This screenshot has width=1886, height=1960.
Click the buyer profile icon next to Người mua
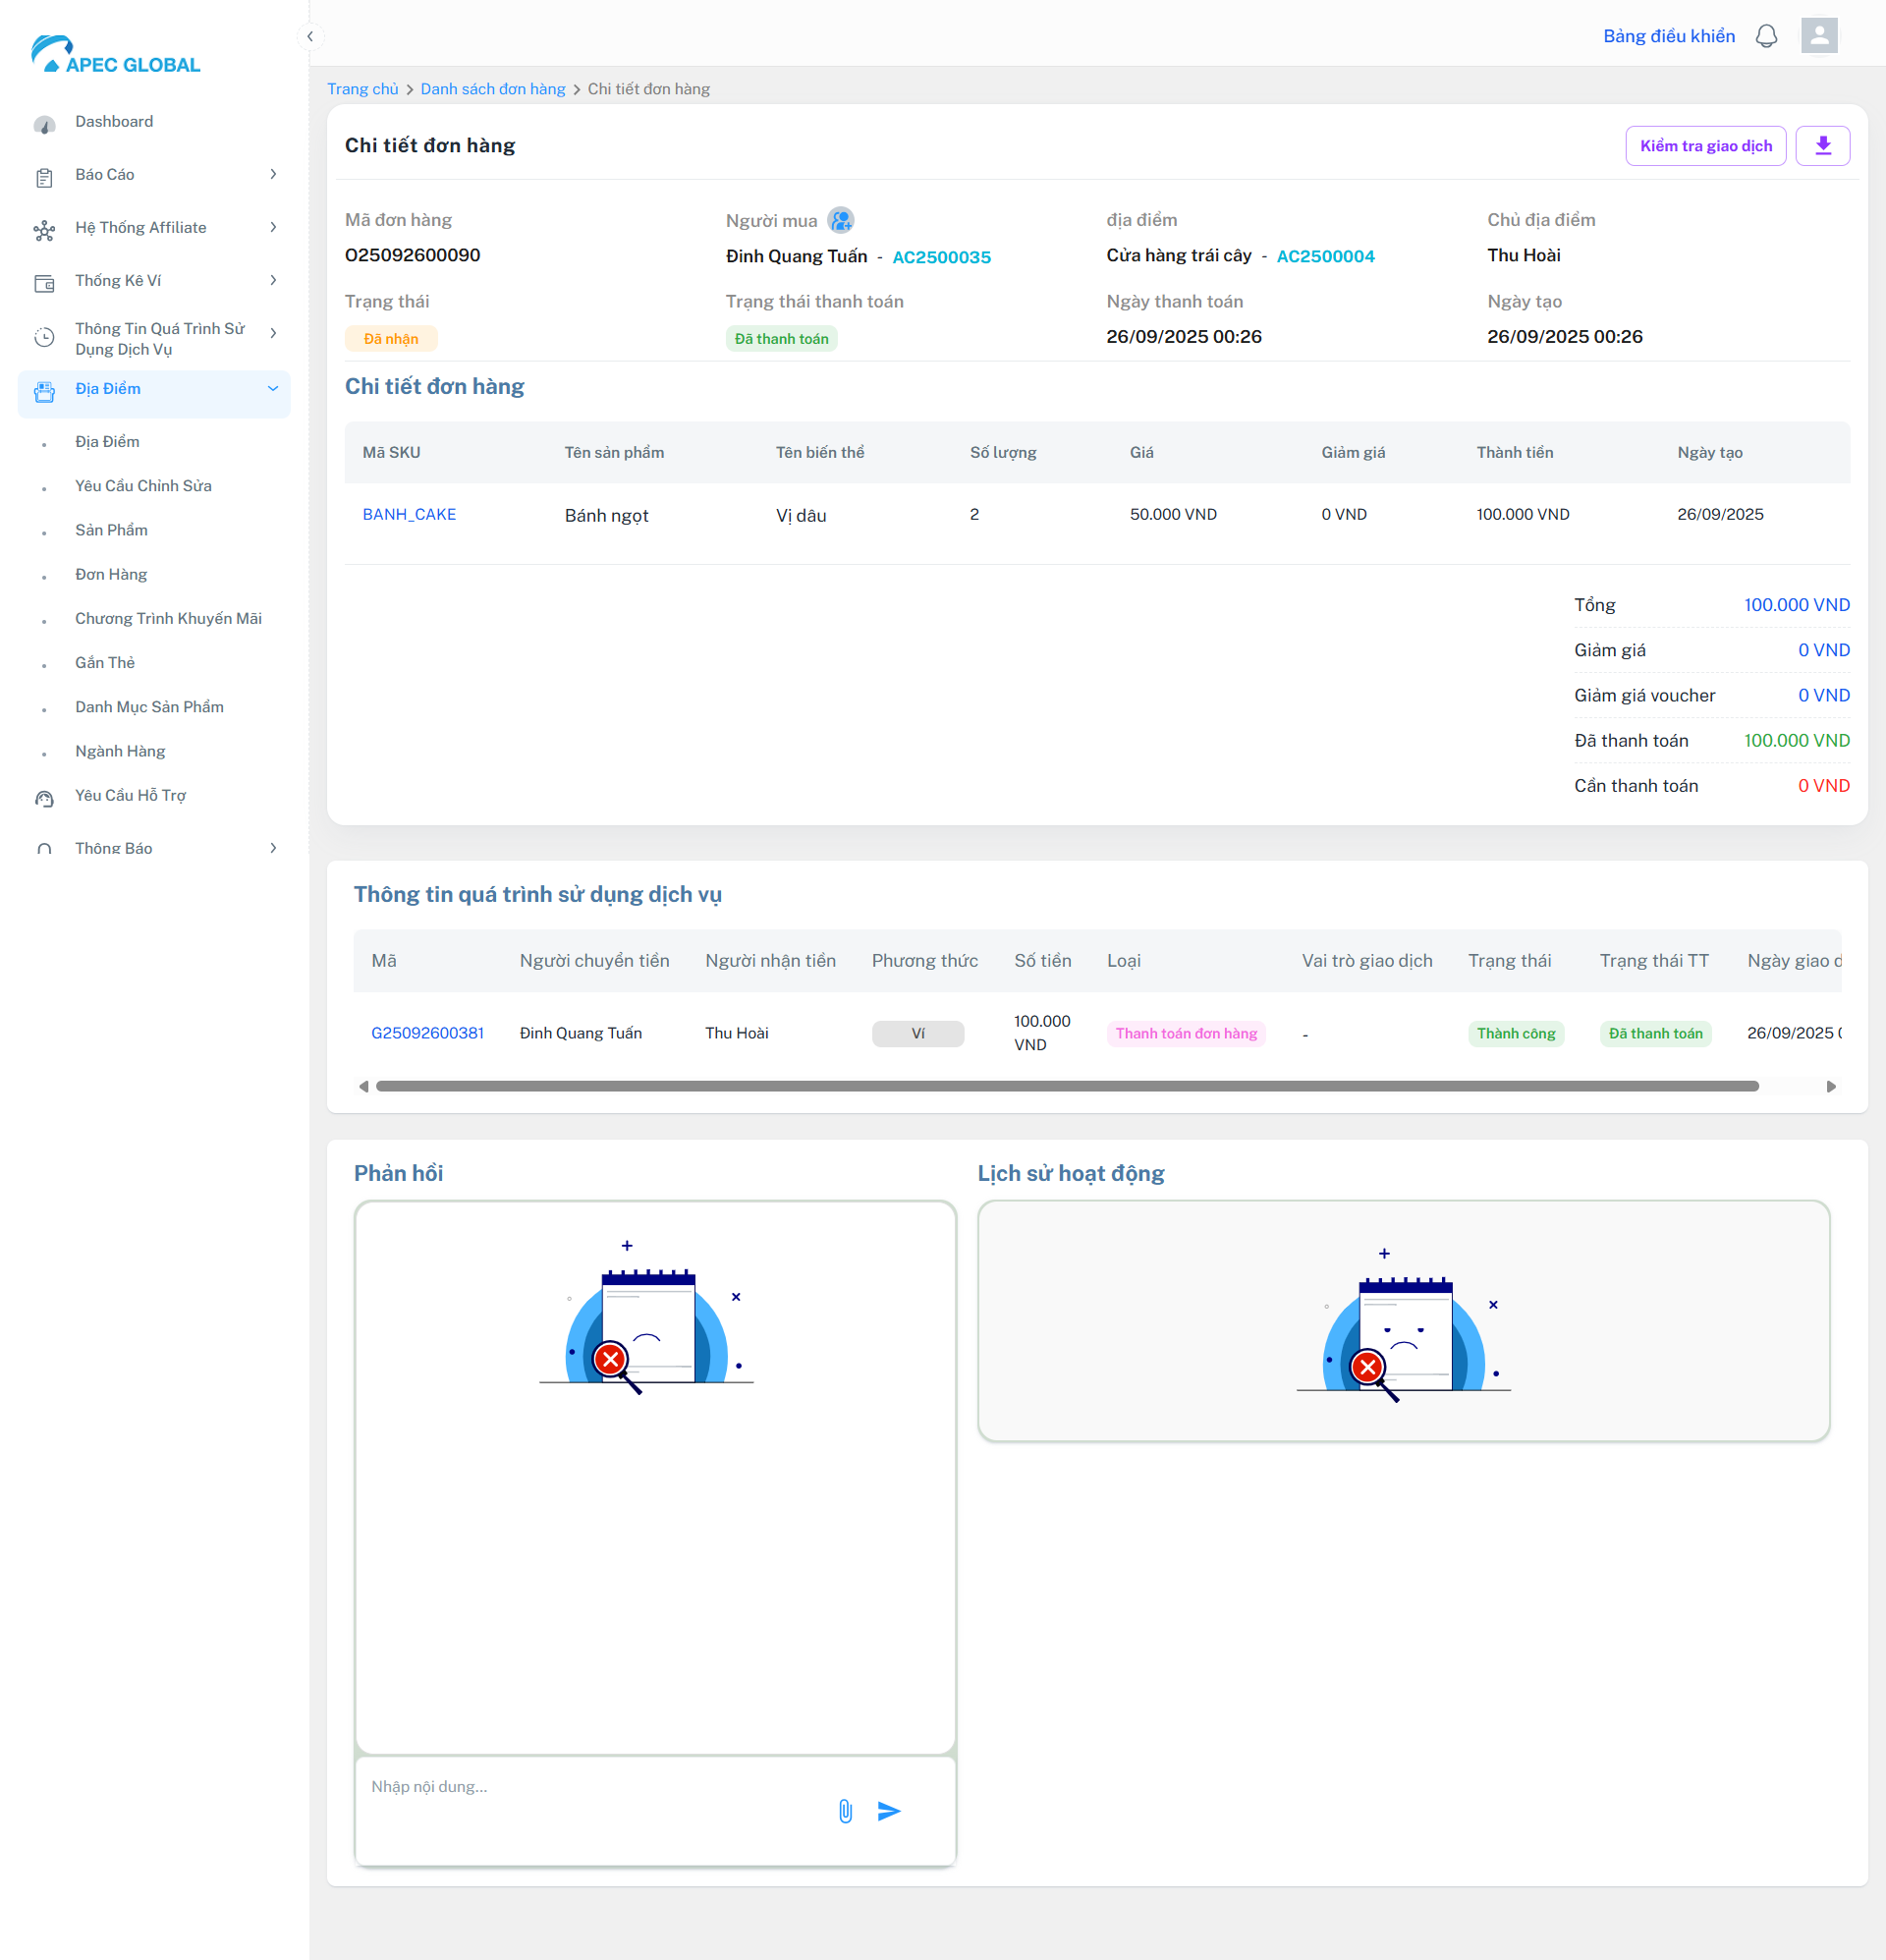click(x=841, y=220)
